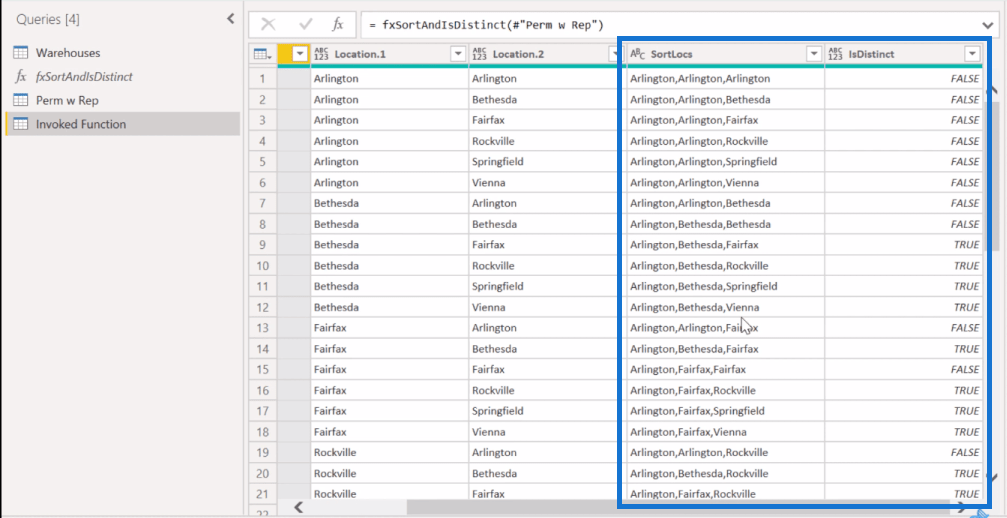Click the Perm w Rep table icon
The width and height of the screenshot is (1007, 518).
pyautogui.click(x=21, y=100)
